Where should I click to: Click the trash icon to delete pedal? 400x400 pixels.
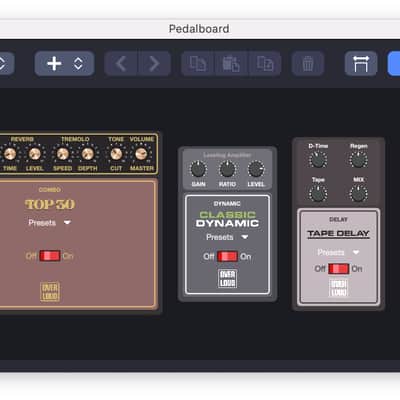308,63
